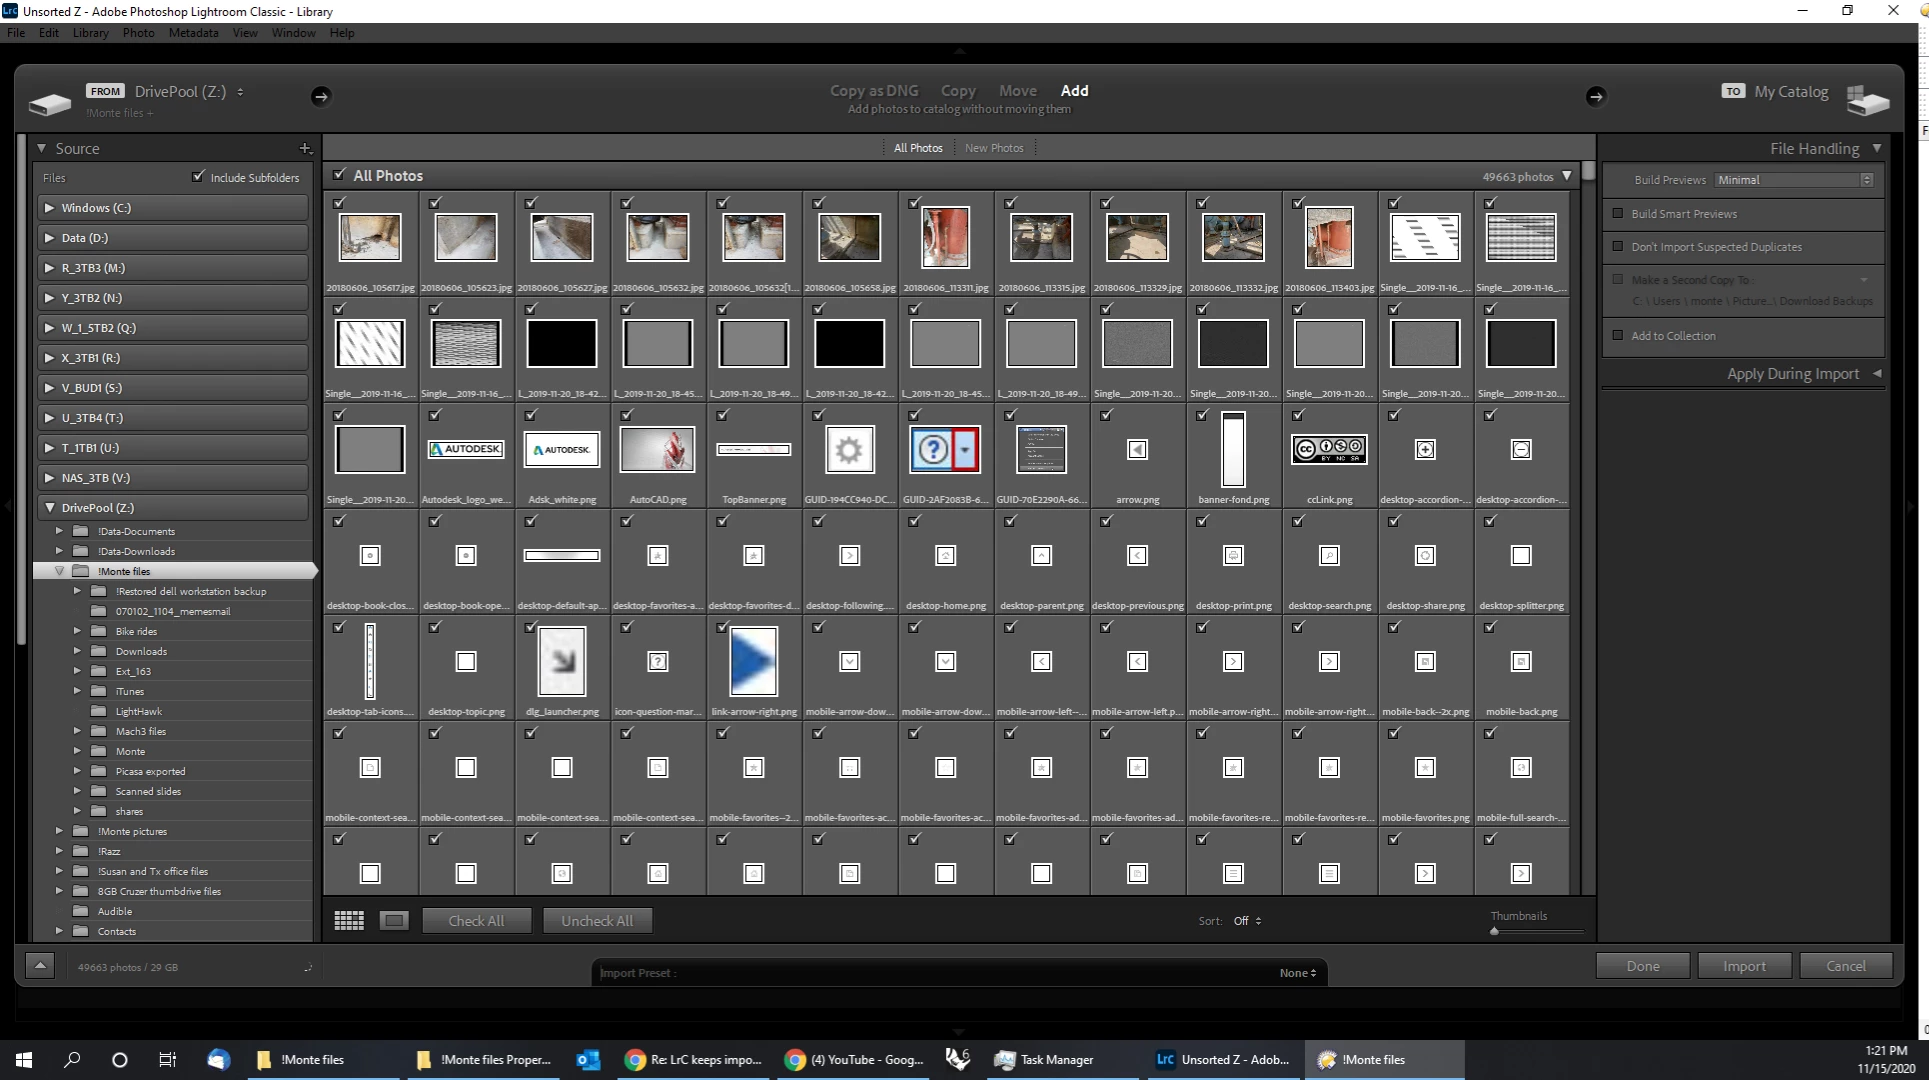Disable Include Subfolders checkbox

click(198, 176)
